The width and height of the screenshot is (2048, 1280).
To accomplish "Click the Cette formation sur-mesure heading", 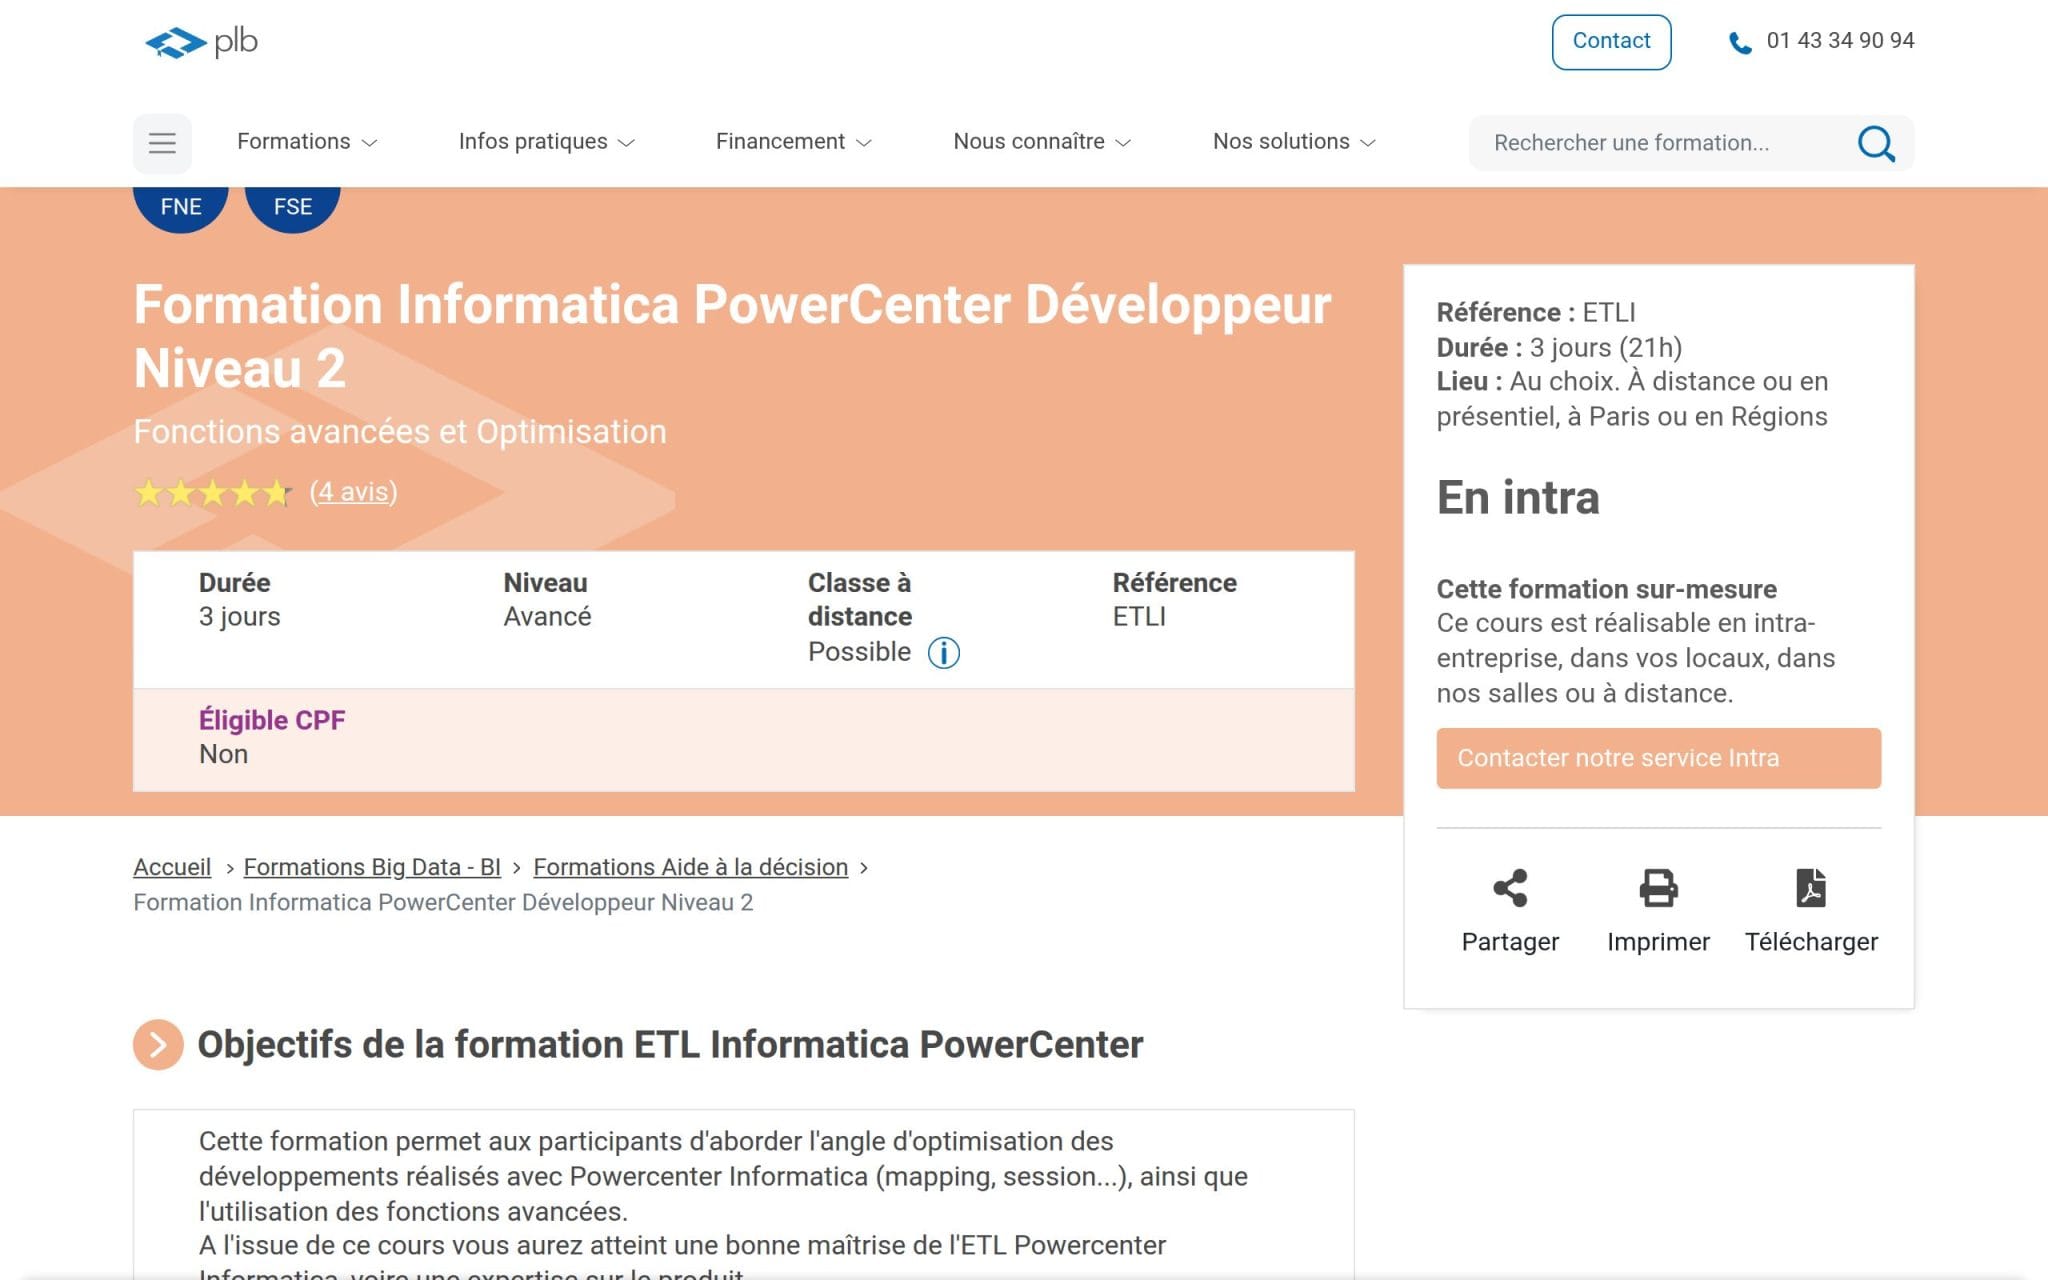I will coord(1606,589).
